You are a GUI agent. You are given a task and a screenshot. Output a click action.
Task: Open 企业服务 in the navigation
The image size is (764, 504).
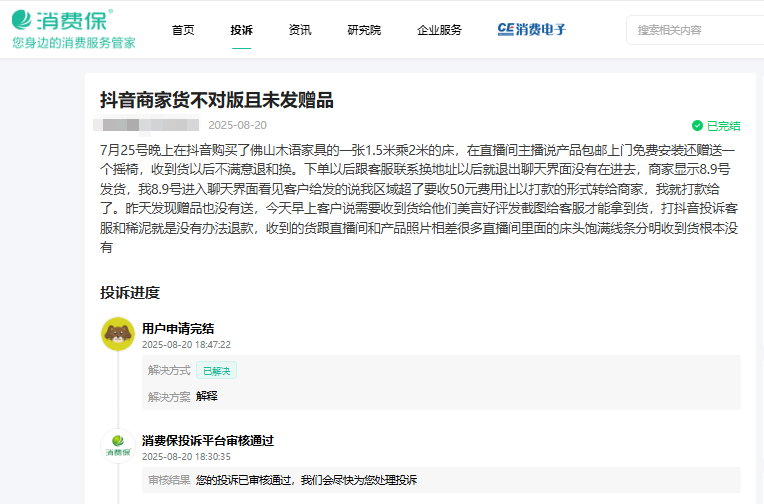coord(439,30)
